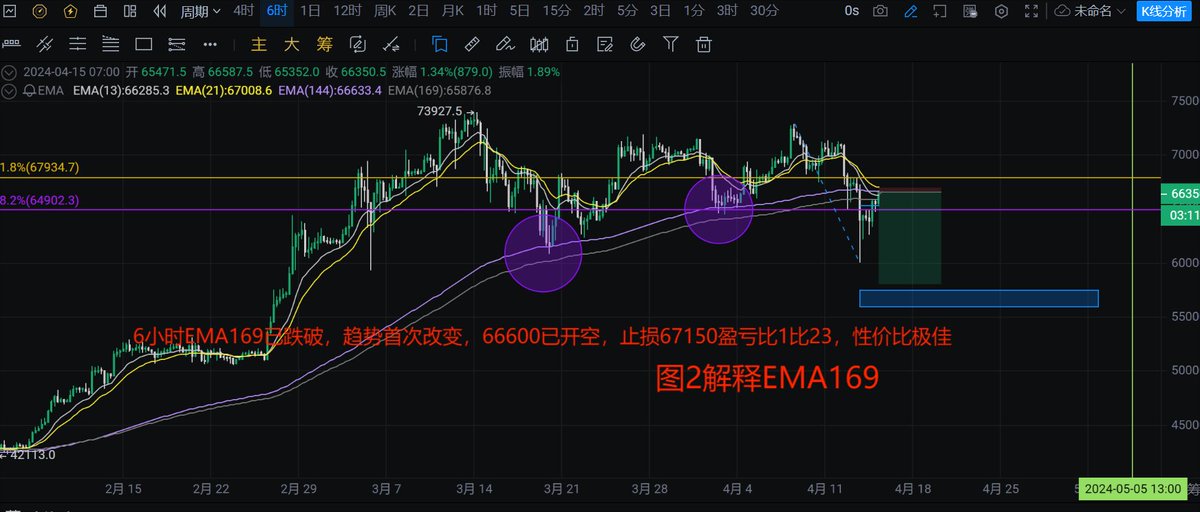Select the Fibonacci retracement lines tool

[x=110, y=45]
